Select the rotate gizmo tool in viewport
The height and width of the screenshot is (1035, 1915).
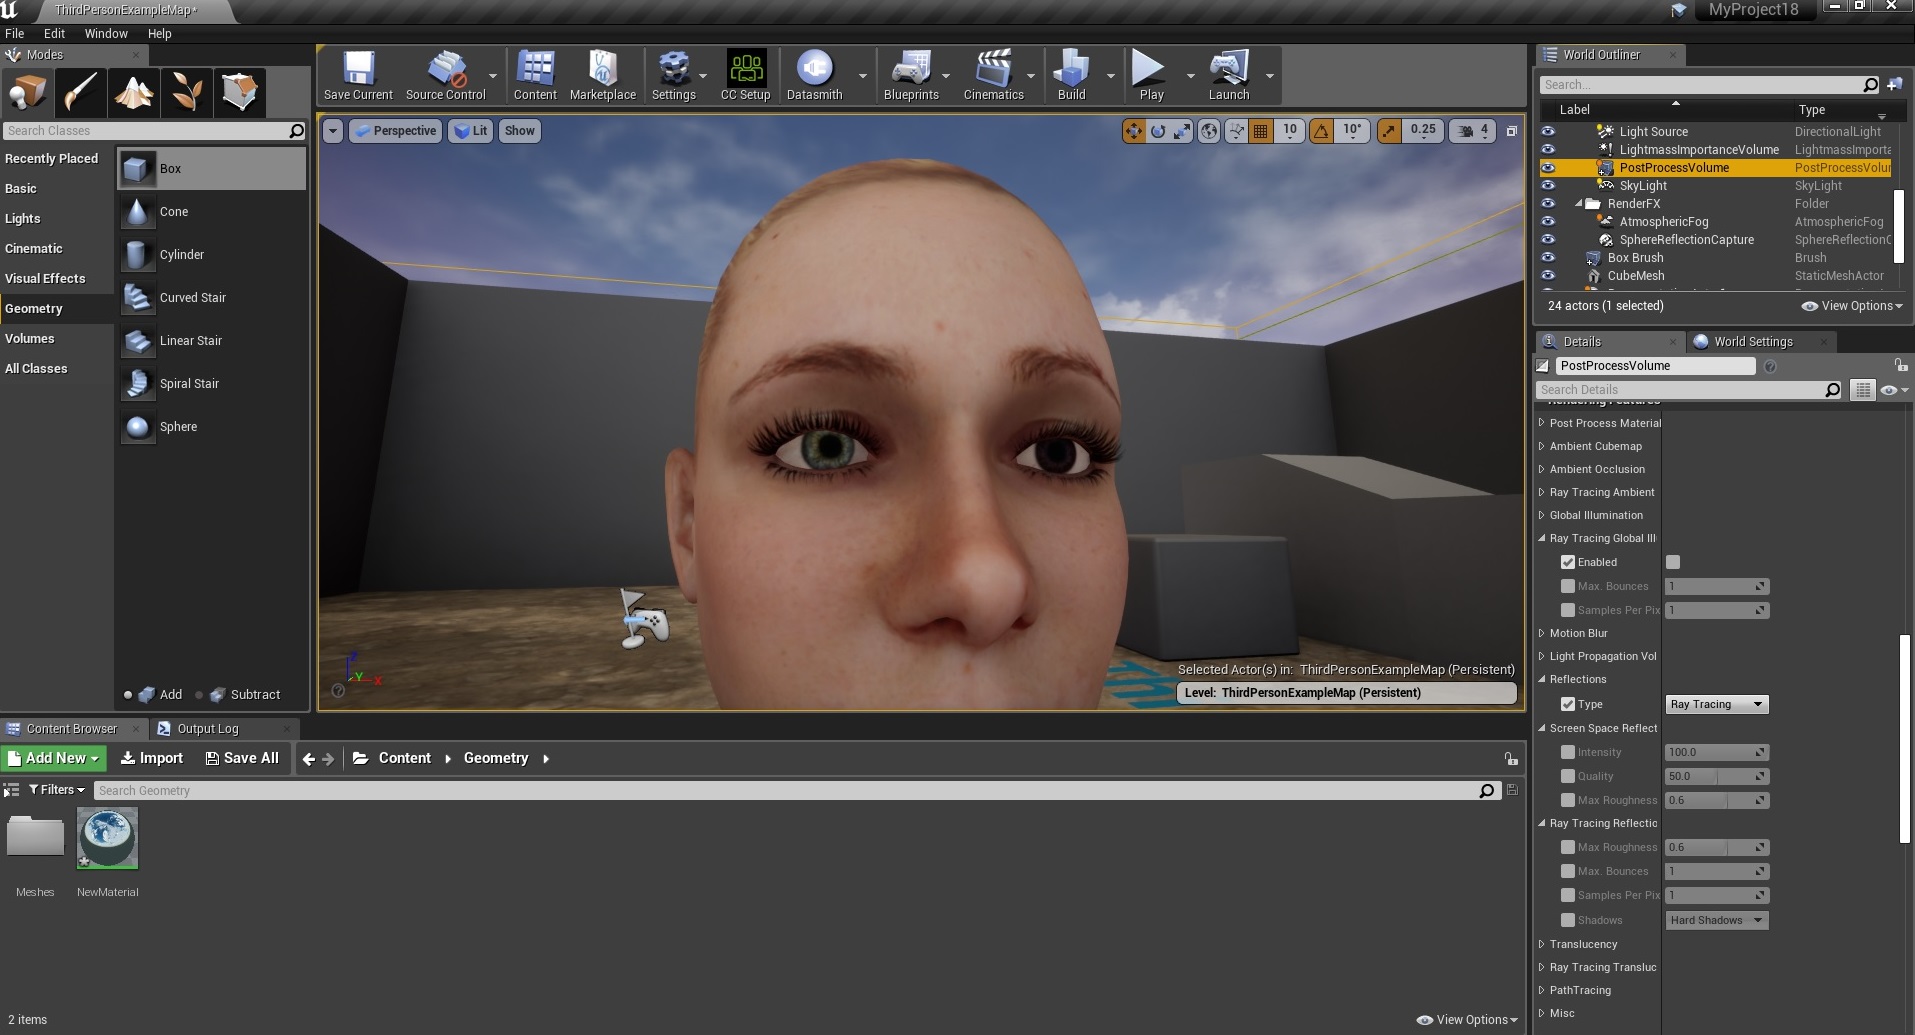(x=1158, y=130)
